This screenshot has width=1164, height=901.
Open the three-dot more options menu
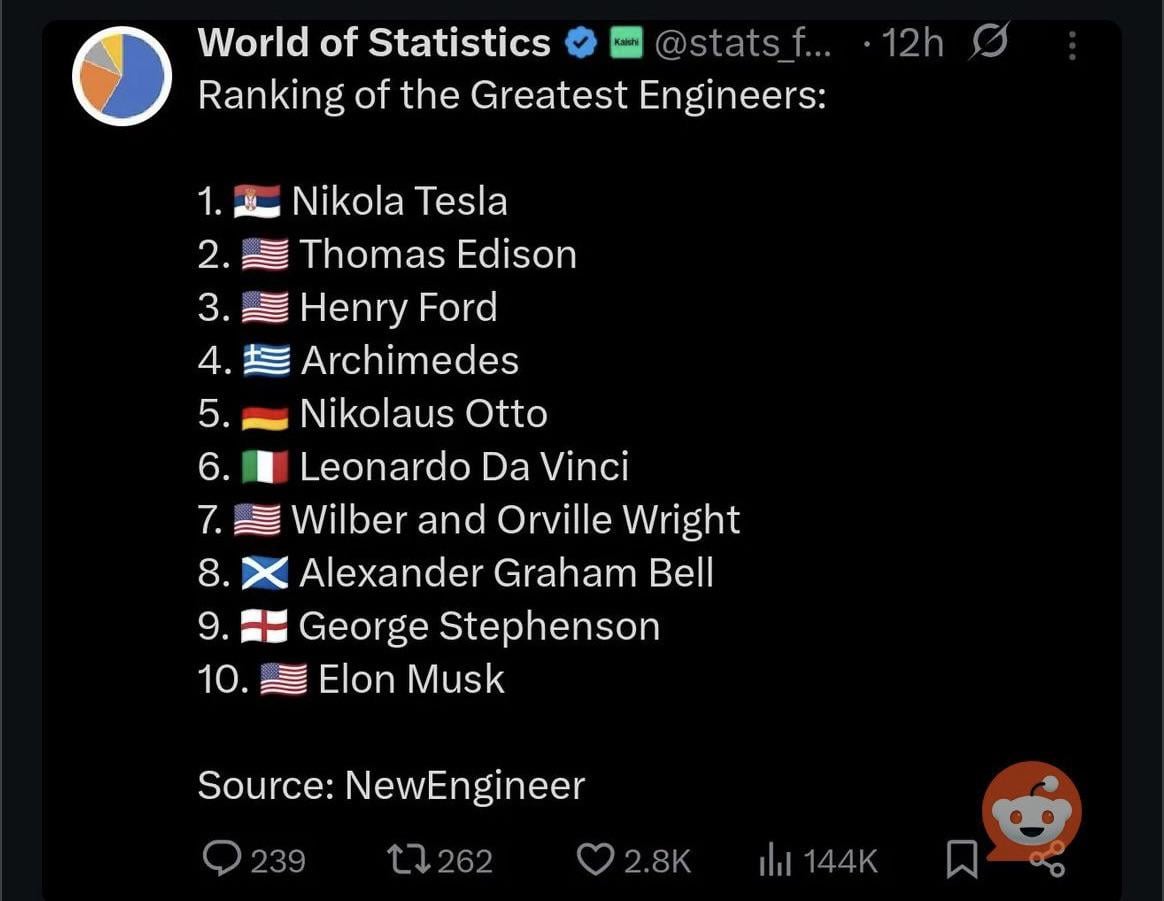pyautogui.click(x=1071, y=45)
